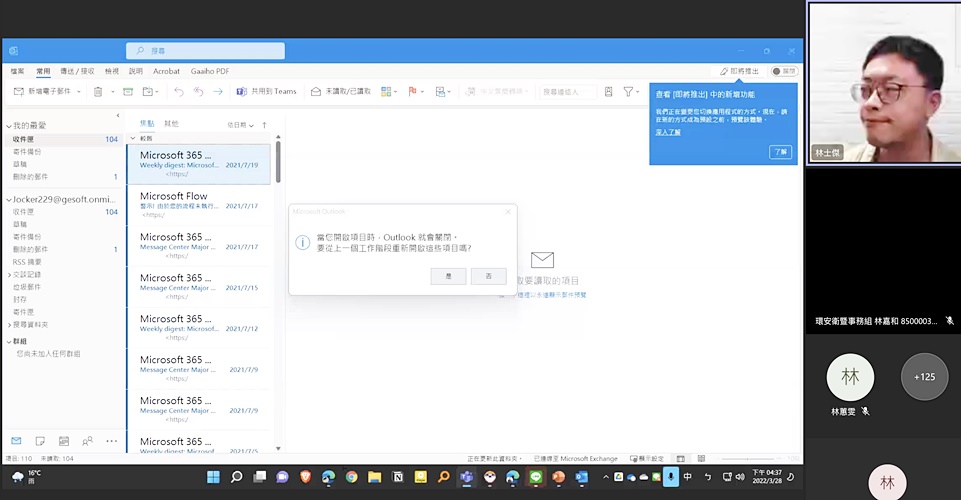Screen dimensions: 961x500
Task: Collapse the 我的最愛 favorites section
Action: click(x=8, y=126)
